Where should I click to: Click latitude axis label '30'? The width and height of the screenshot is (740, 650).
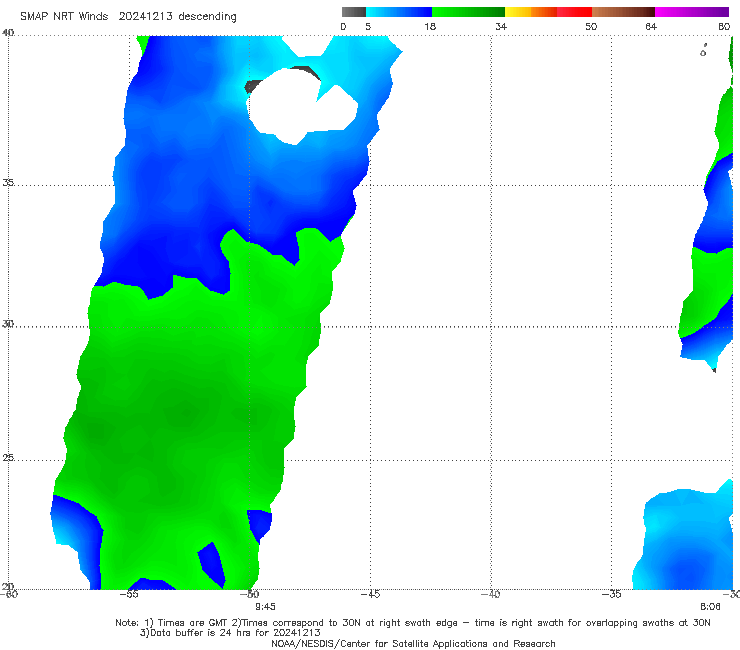click(x=8, y=324)
